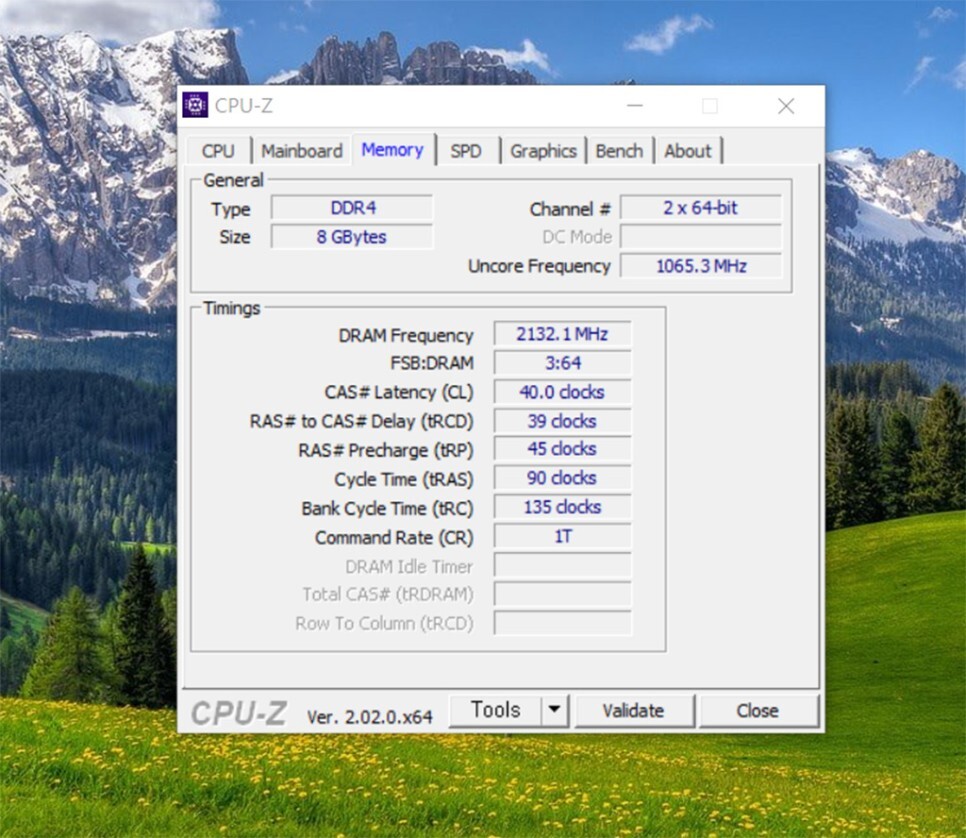The width and height of the screenshot is (966, 838).
Task: Click the empty DRAM Idle Timer field
Action: pos(562,565)
